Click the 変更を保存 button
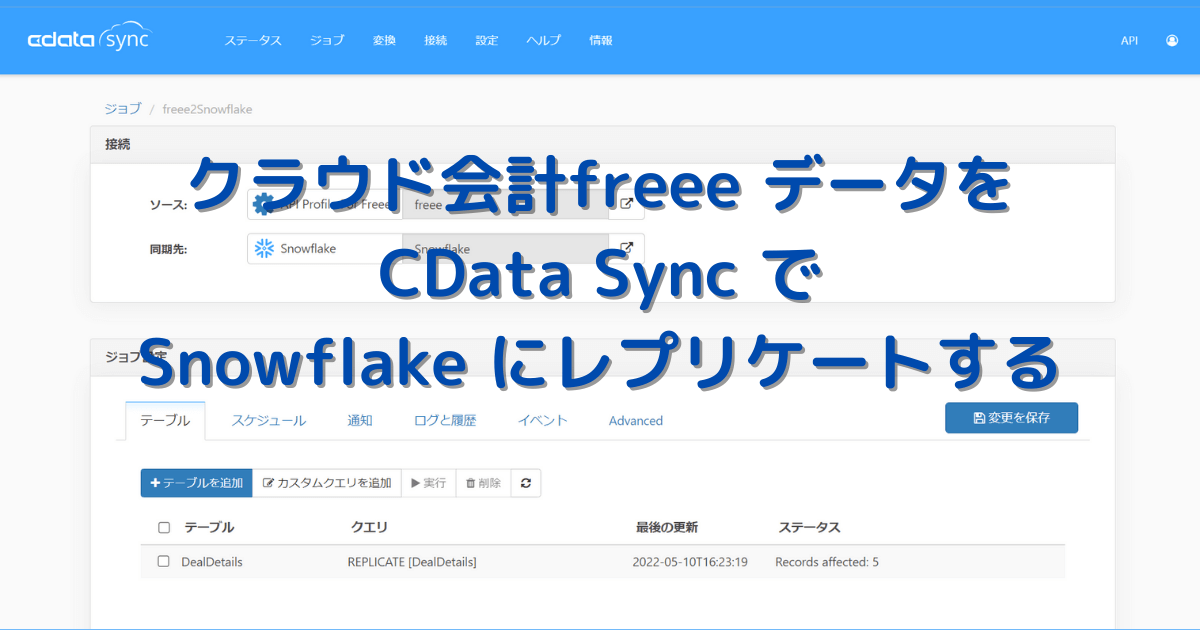The height and width of the screenshot is (630, 1200). pos(1011,418)
